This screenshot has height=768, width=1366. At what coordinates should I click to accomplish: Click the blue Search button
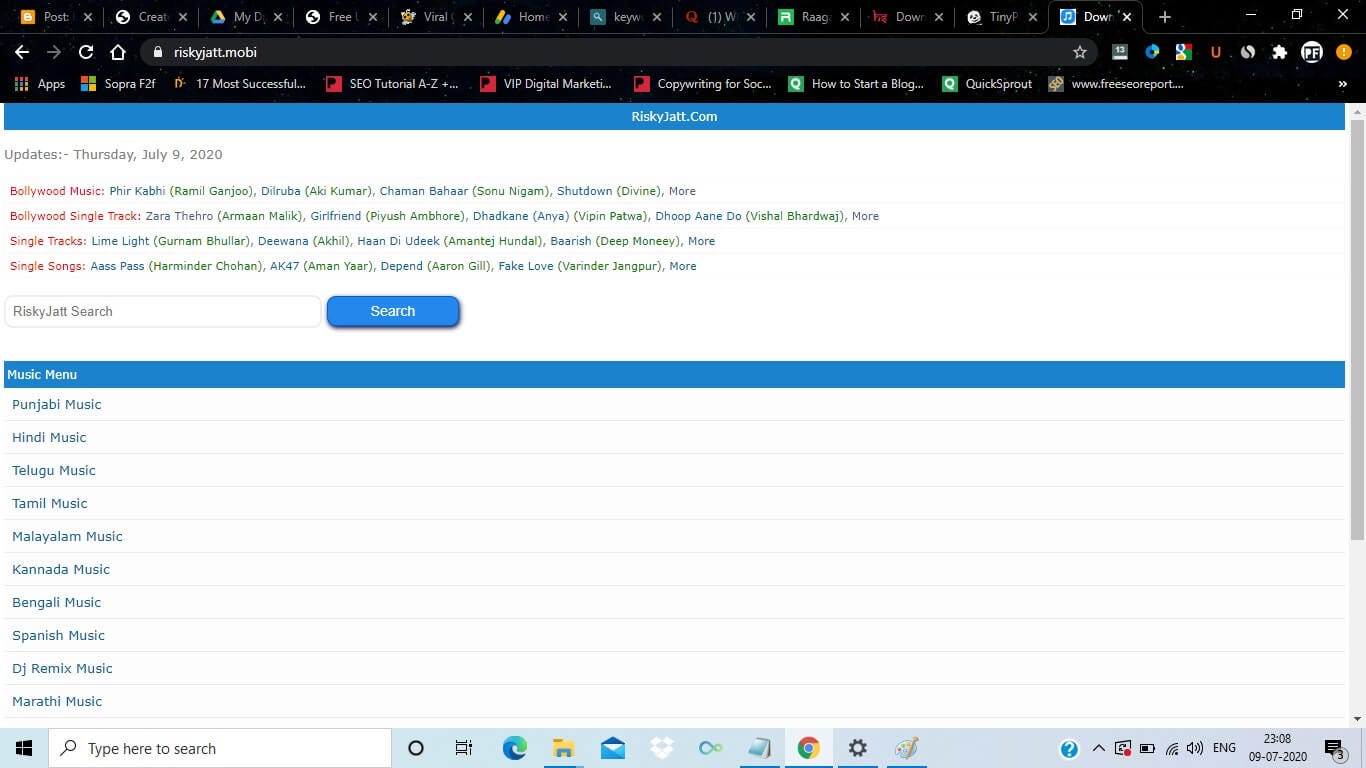click(x=393, y=311)
